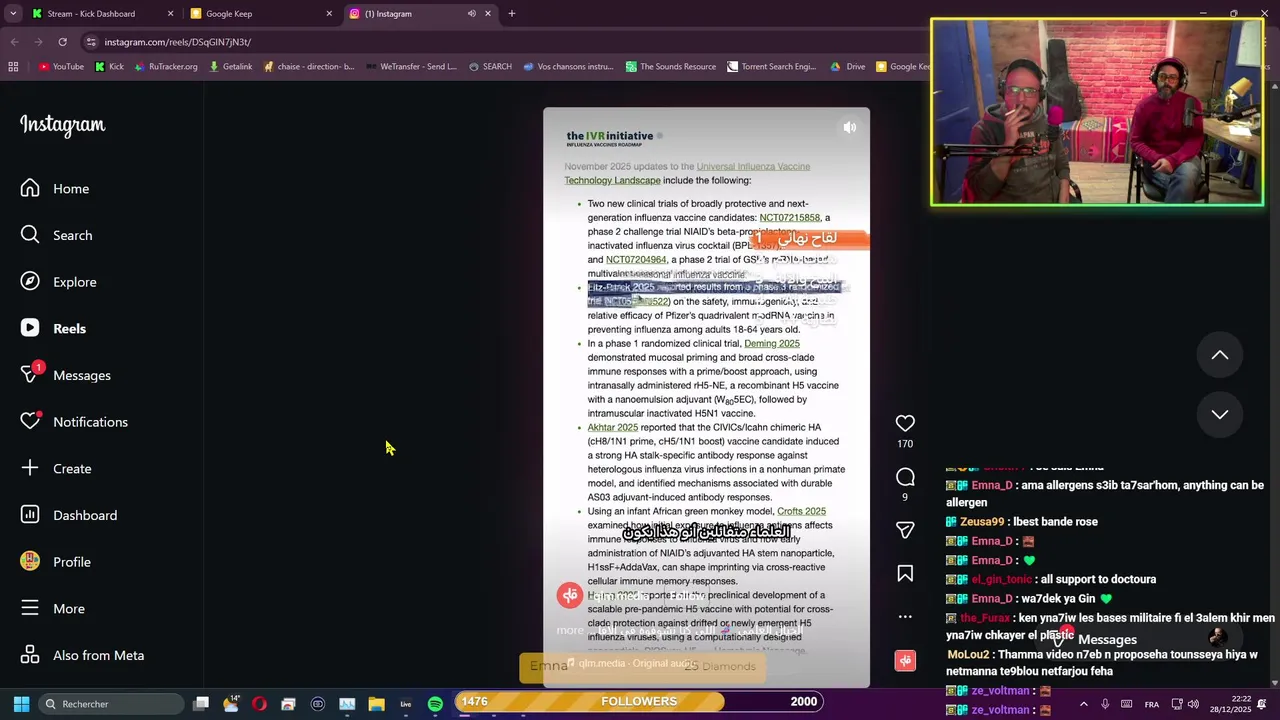The width and height of the screenshot is (1280, 720).
Task: Click Also from Meta
Action: [82, 655]
